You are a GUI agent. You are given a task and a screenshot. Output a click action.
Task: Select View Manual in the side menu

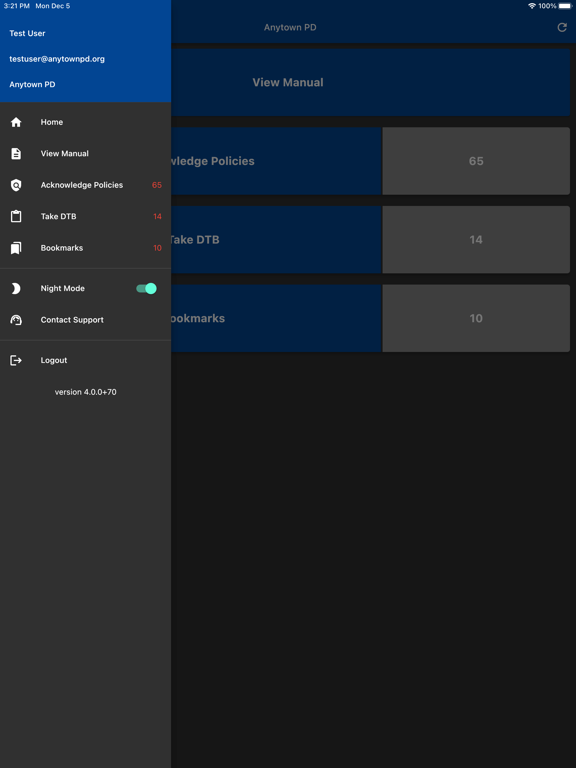point(86,153)
